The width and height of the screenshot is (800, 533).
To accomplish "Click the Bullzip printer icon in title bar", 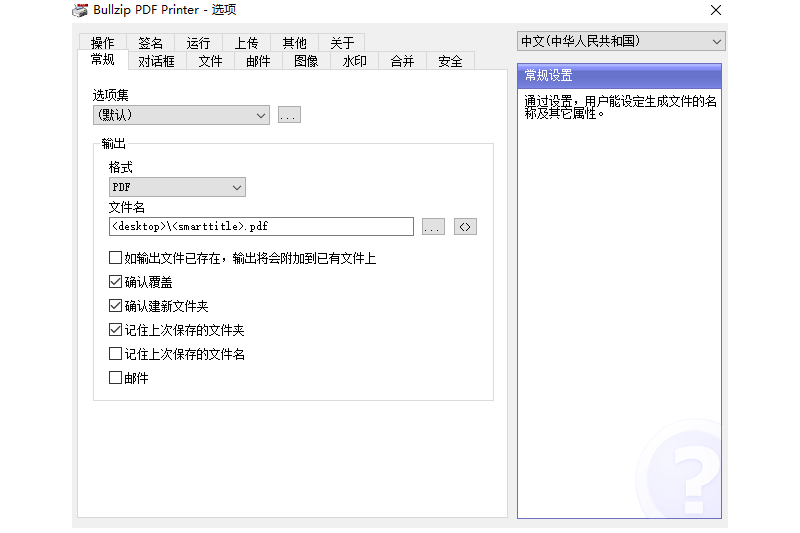I will [80, 10].
